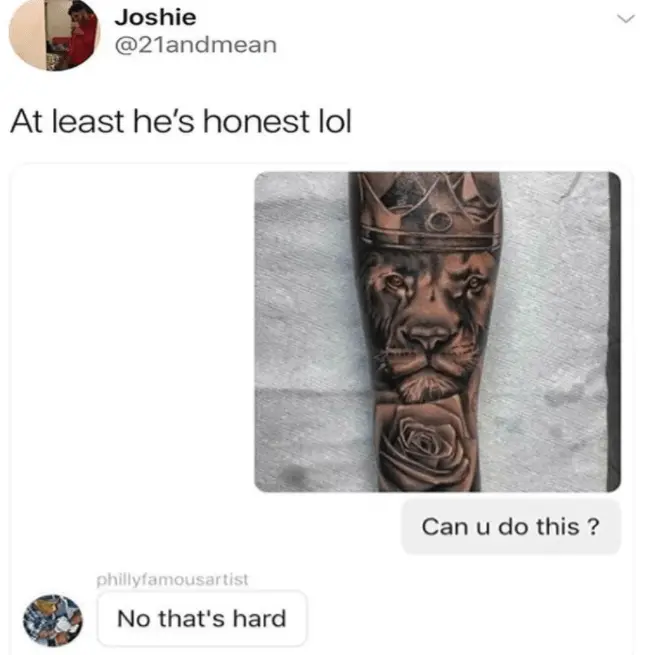Click the Joshie display name
This screenshot has height=655, width=650.
155,17
